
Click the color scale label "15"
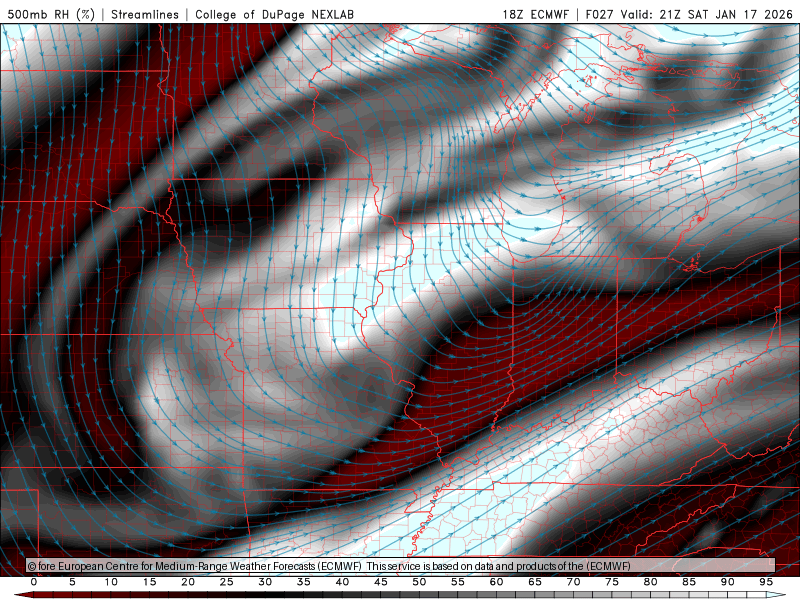[149, 582]
